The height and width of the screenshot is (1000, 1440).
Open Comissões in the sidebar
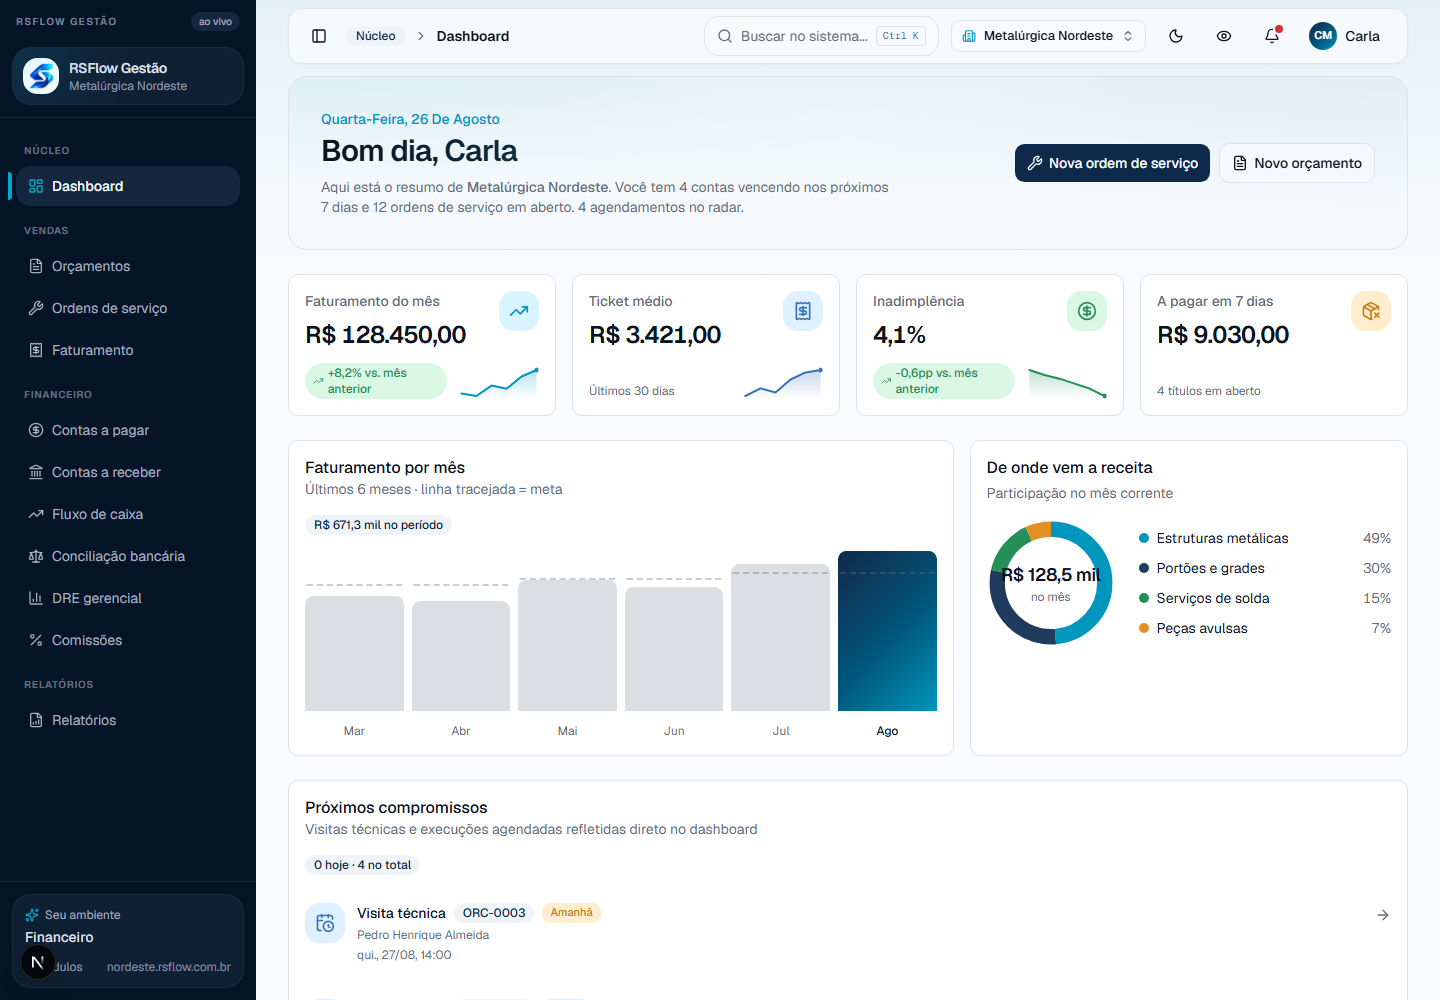(x=128, y=640)
